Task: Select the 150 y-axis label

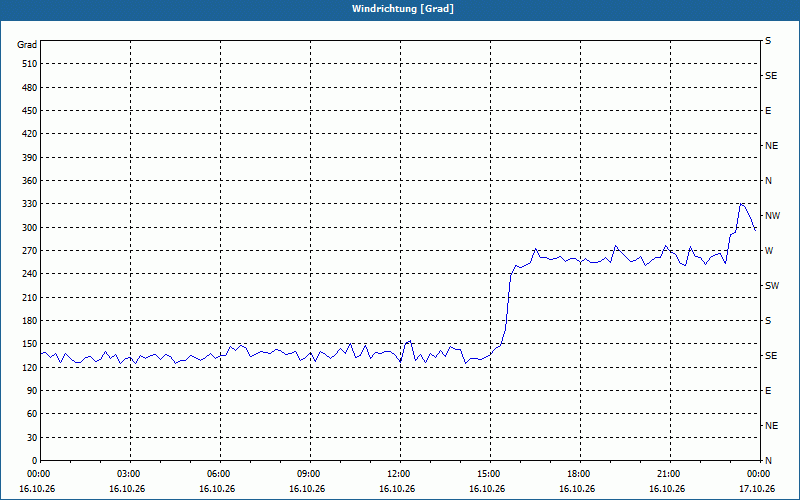Action: pyautogui.click(x=30, y=344)
